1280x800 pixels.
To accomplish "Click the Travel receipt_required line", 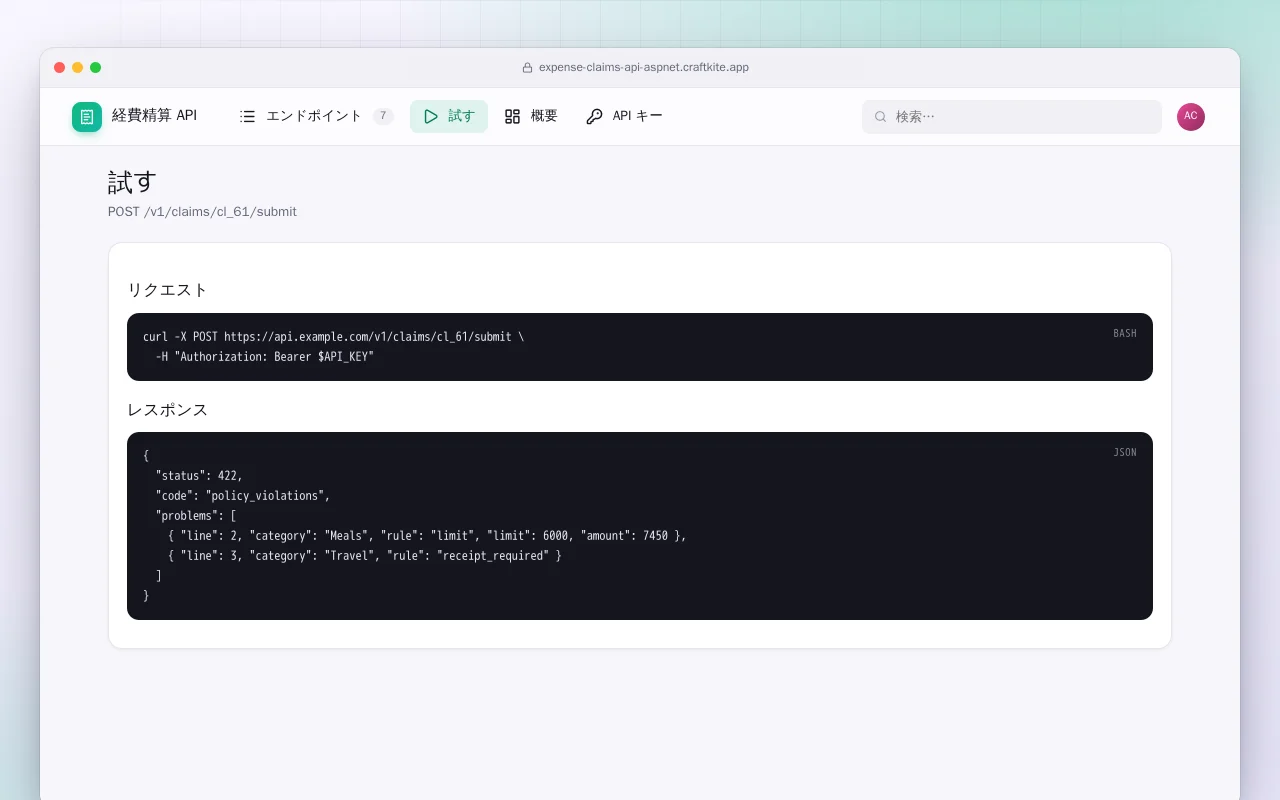I will (365, 556).
